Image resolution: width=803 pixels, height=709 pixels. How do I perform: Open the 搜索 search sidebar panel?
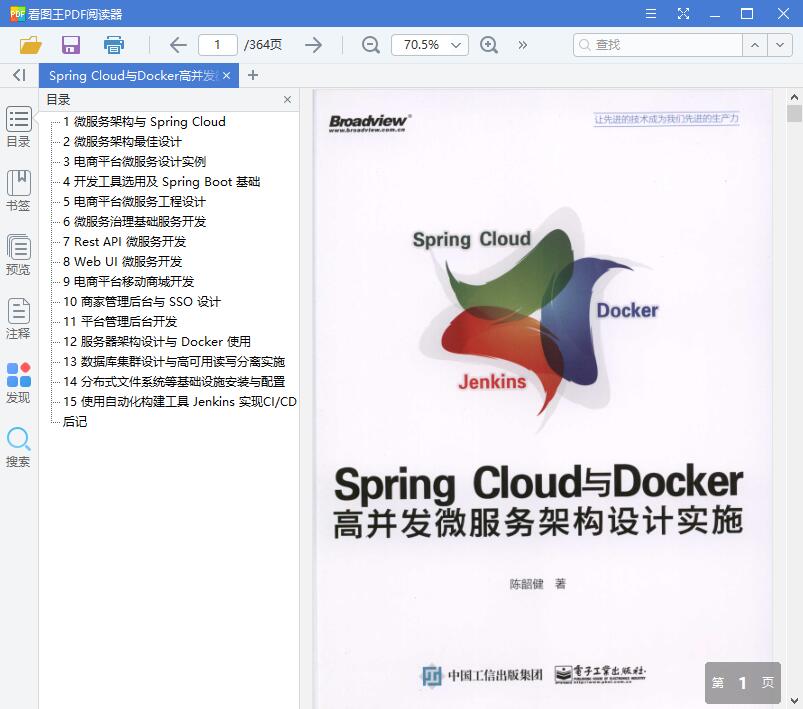point(18,447)
